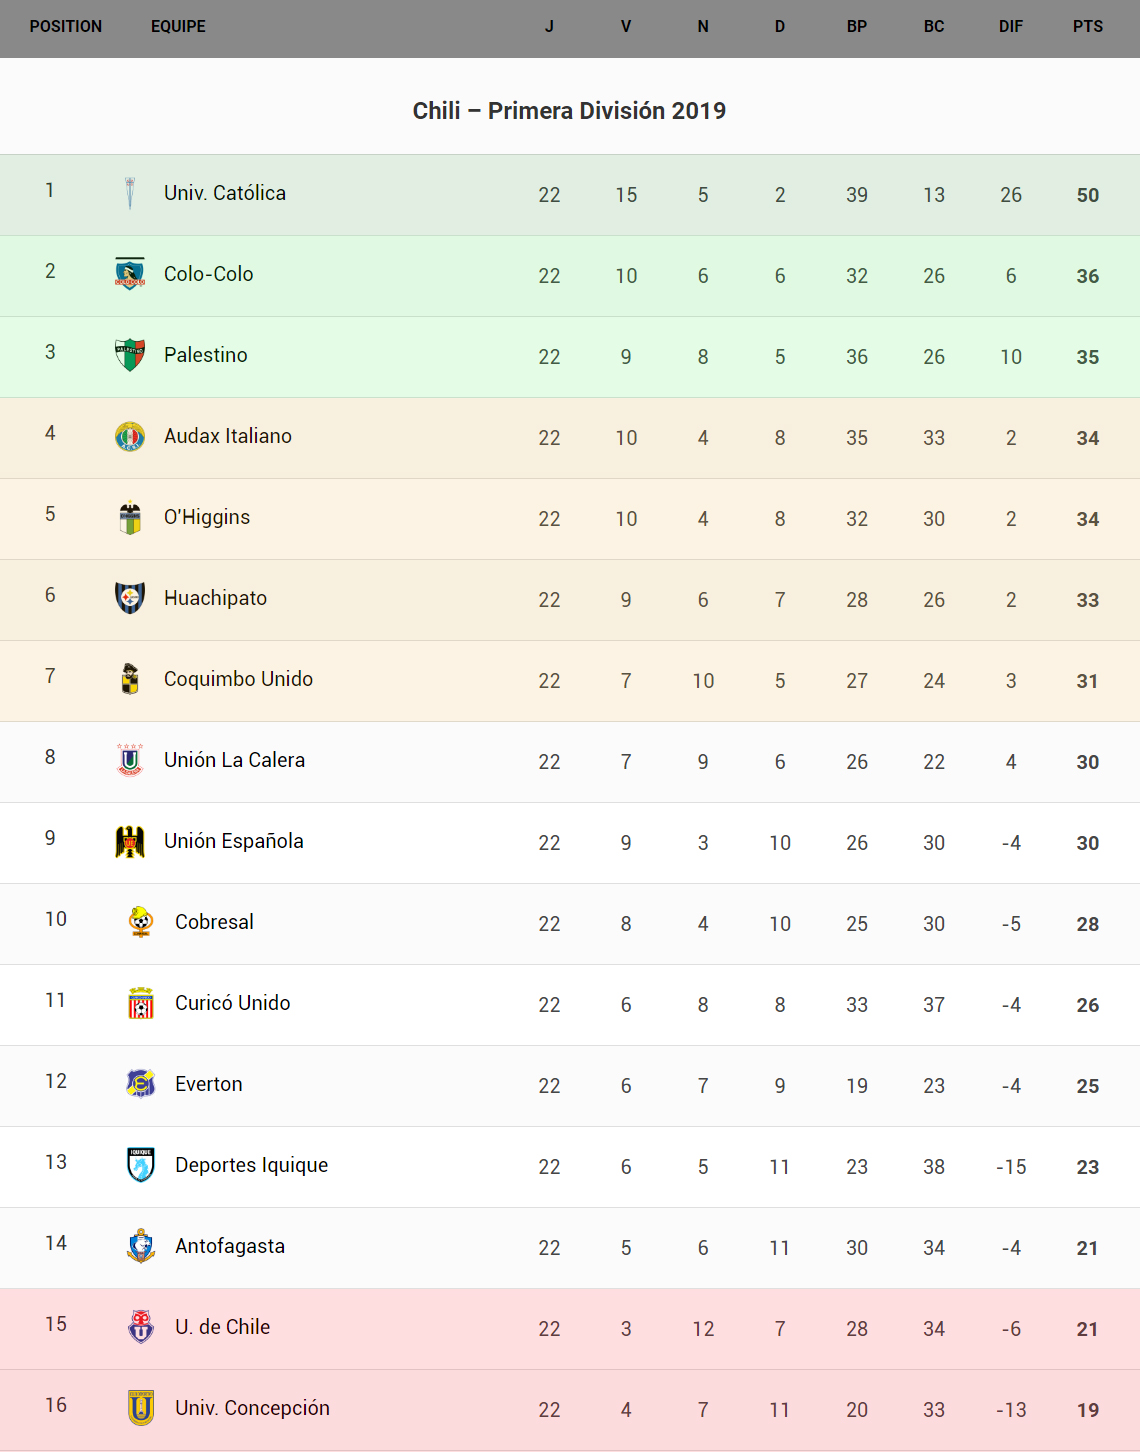
Task: Click the O'Higgins club crest
Action: point(130,517)
